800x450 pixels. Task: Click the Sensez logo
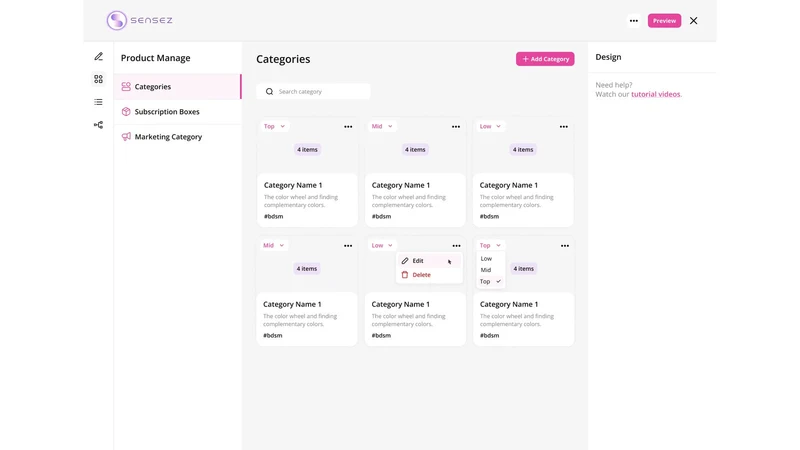(x=139, y=20)
